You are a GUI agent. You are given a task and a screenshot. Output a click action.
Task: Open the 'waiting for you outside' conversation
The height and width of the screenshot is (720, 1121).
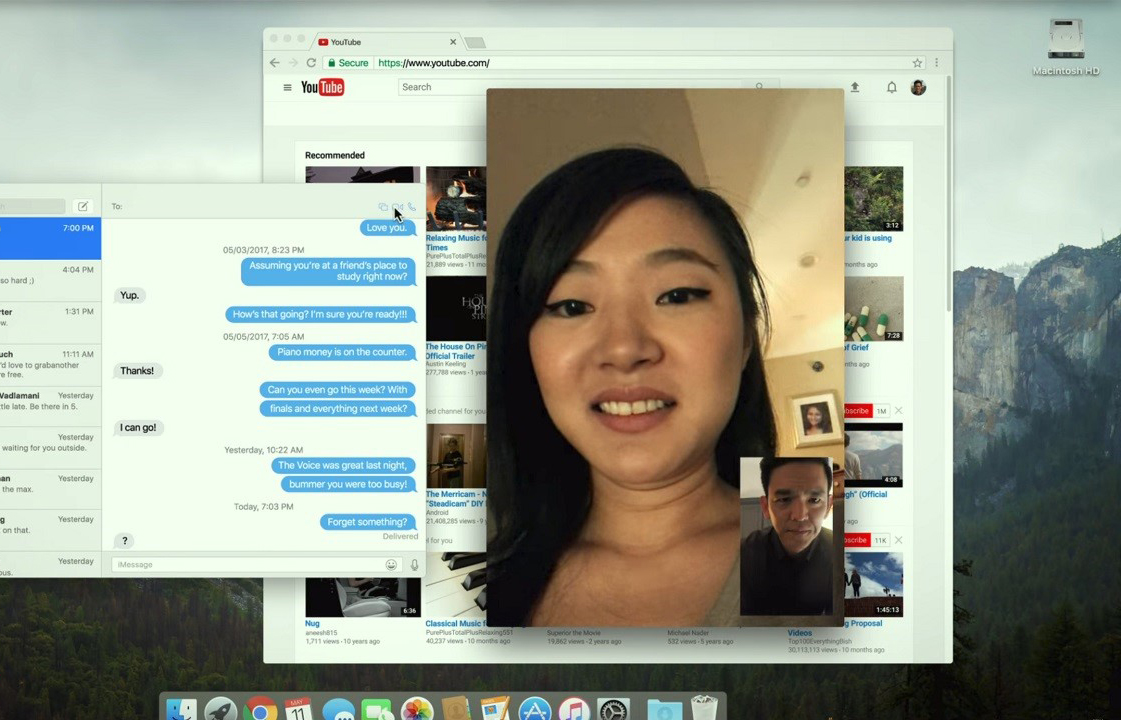click(50, 447)
